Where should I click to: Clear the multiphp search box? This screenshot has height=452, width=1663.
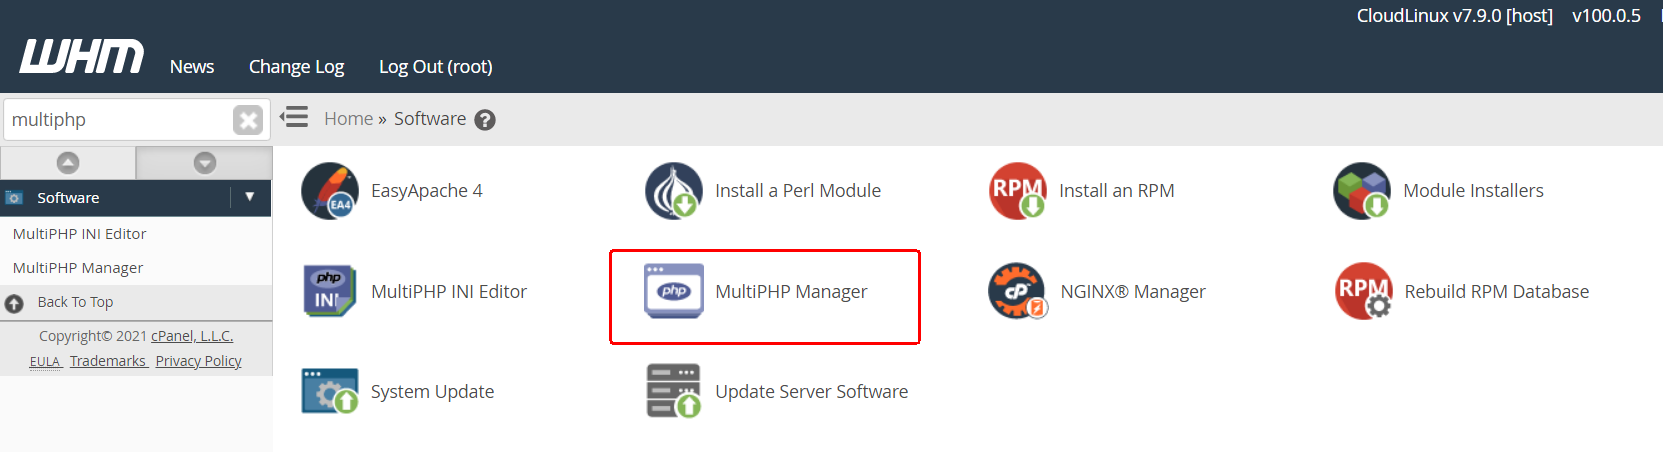click(x=248, y=120)
